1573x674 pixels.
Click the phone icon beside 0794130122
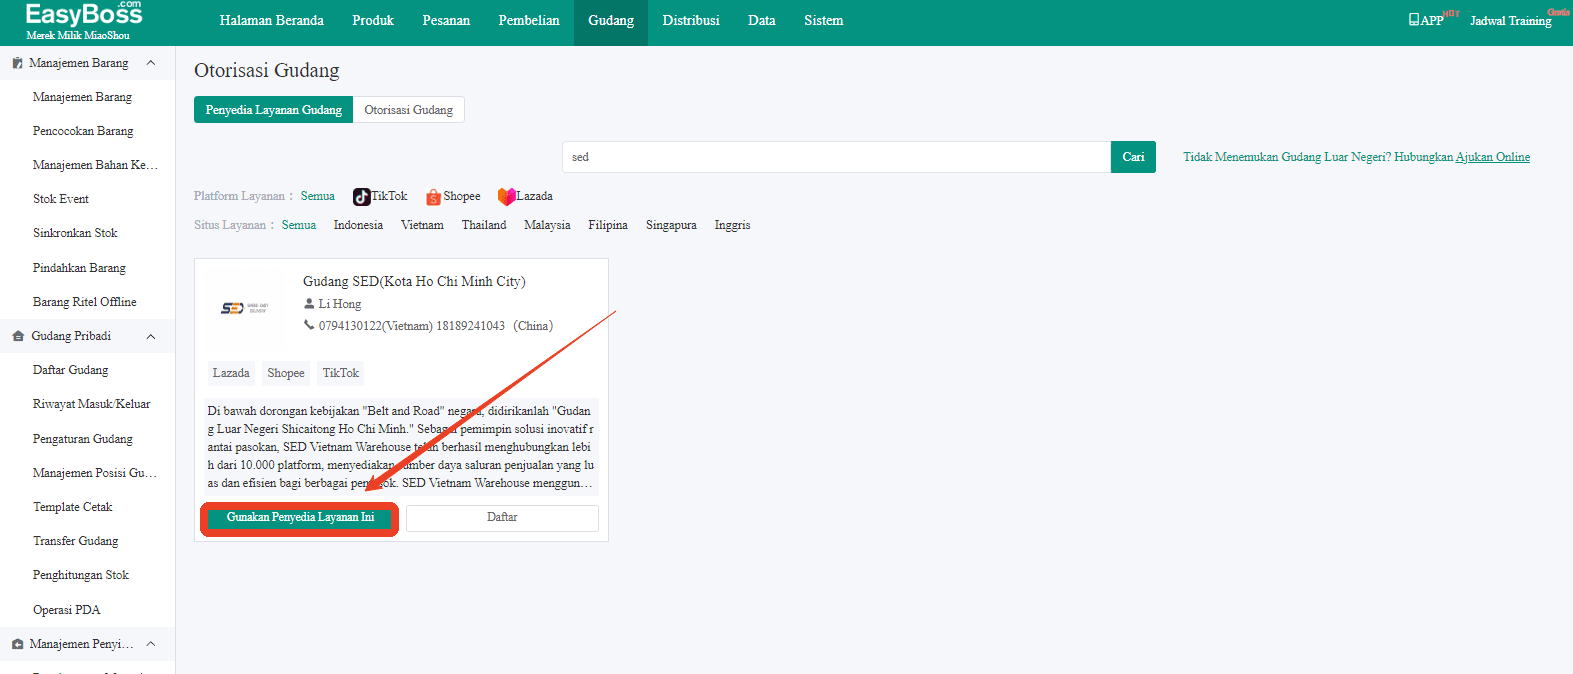click(309, 326)
